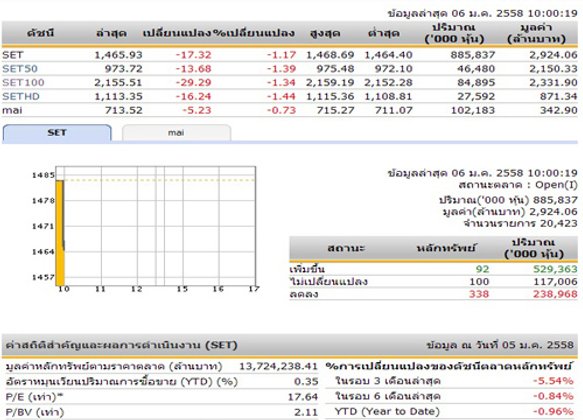Select YTD change value -0.96%

coord(553,411)
